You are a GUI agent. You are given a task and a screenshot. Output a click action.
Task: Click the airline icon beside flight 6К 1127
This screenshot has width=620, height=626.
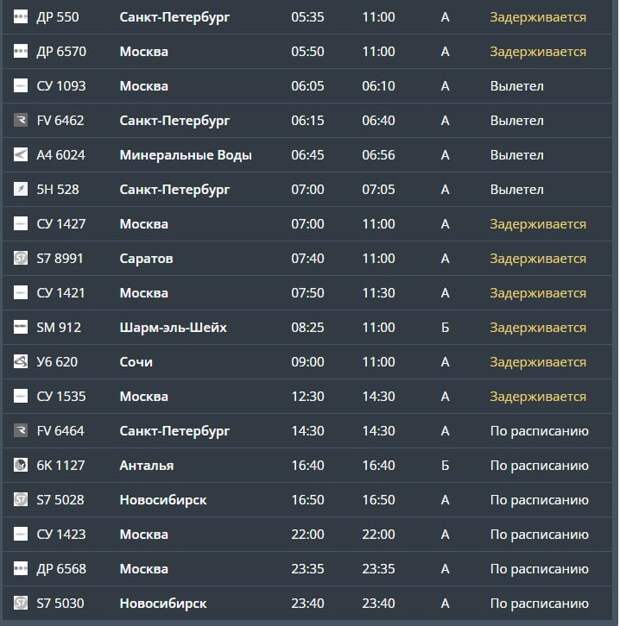click(21, 466)
